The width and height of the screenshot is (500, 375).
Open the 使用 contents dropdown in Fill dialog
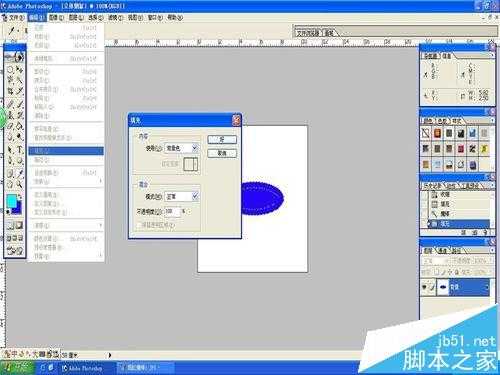pyautogui.click(x=182, y=148)
